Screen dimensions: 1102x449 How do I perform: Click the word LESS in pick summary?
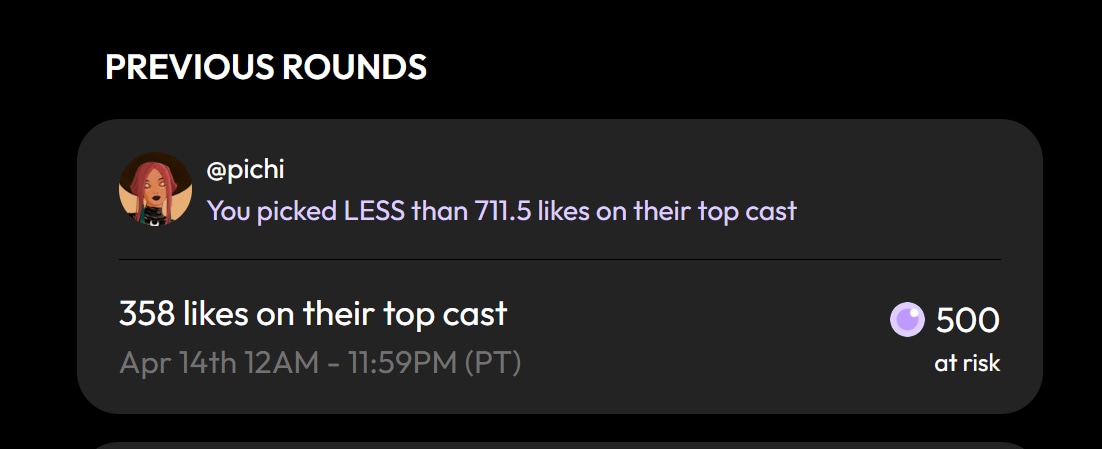coord(374,211)
